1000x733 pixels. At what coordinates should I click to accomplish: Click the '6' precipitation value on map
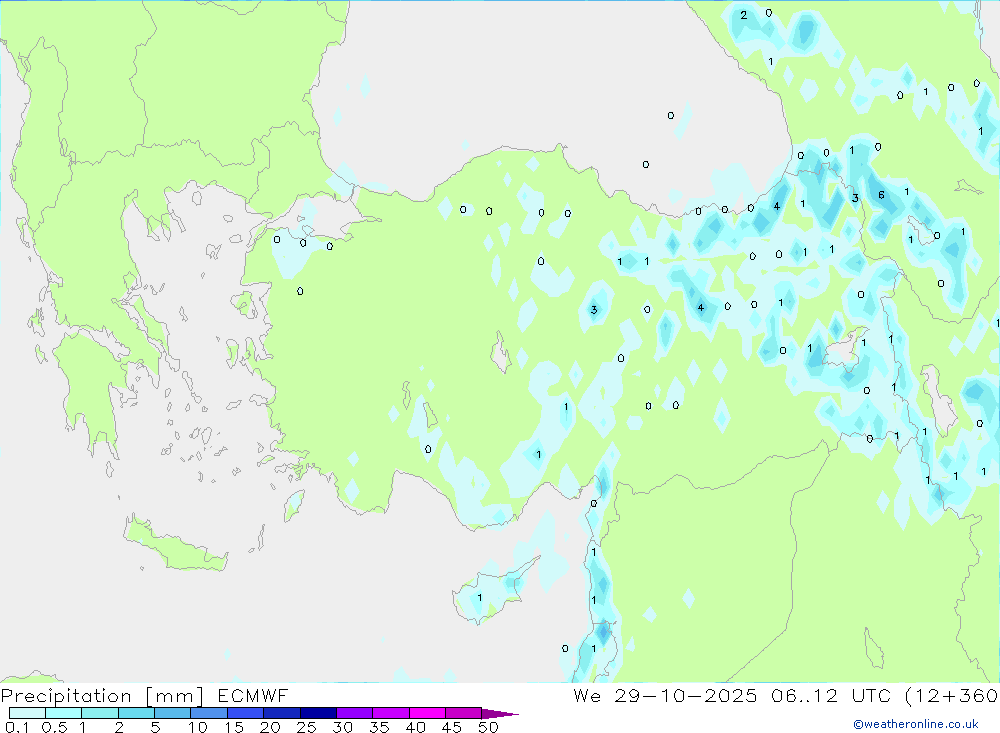click(881, 195)
